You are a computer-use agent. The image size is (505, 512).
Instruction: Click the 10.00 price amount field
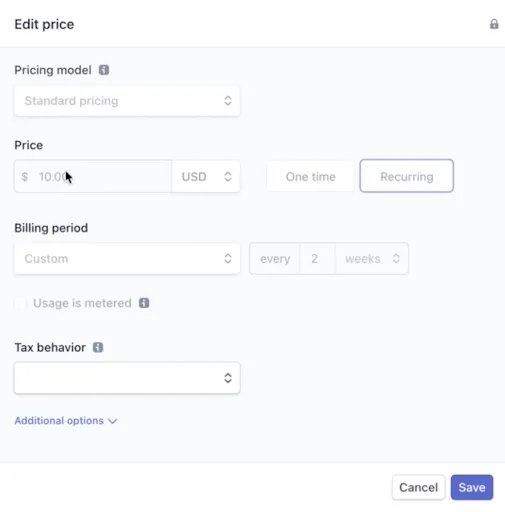[x=93, y=176]
